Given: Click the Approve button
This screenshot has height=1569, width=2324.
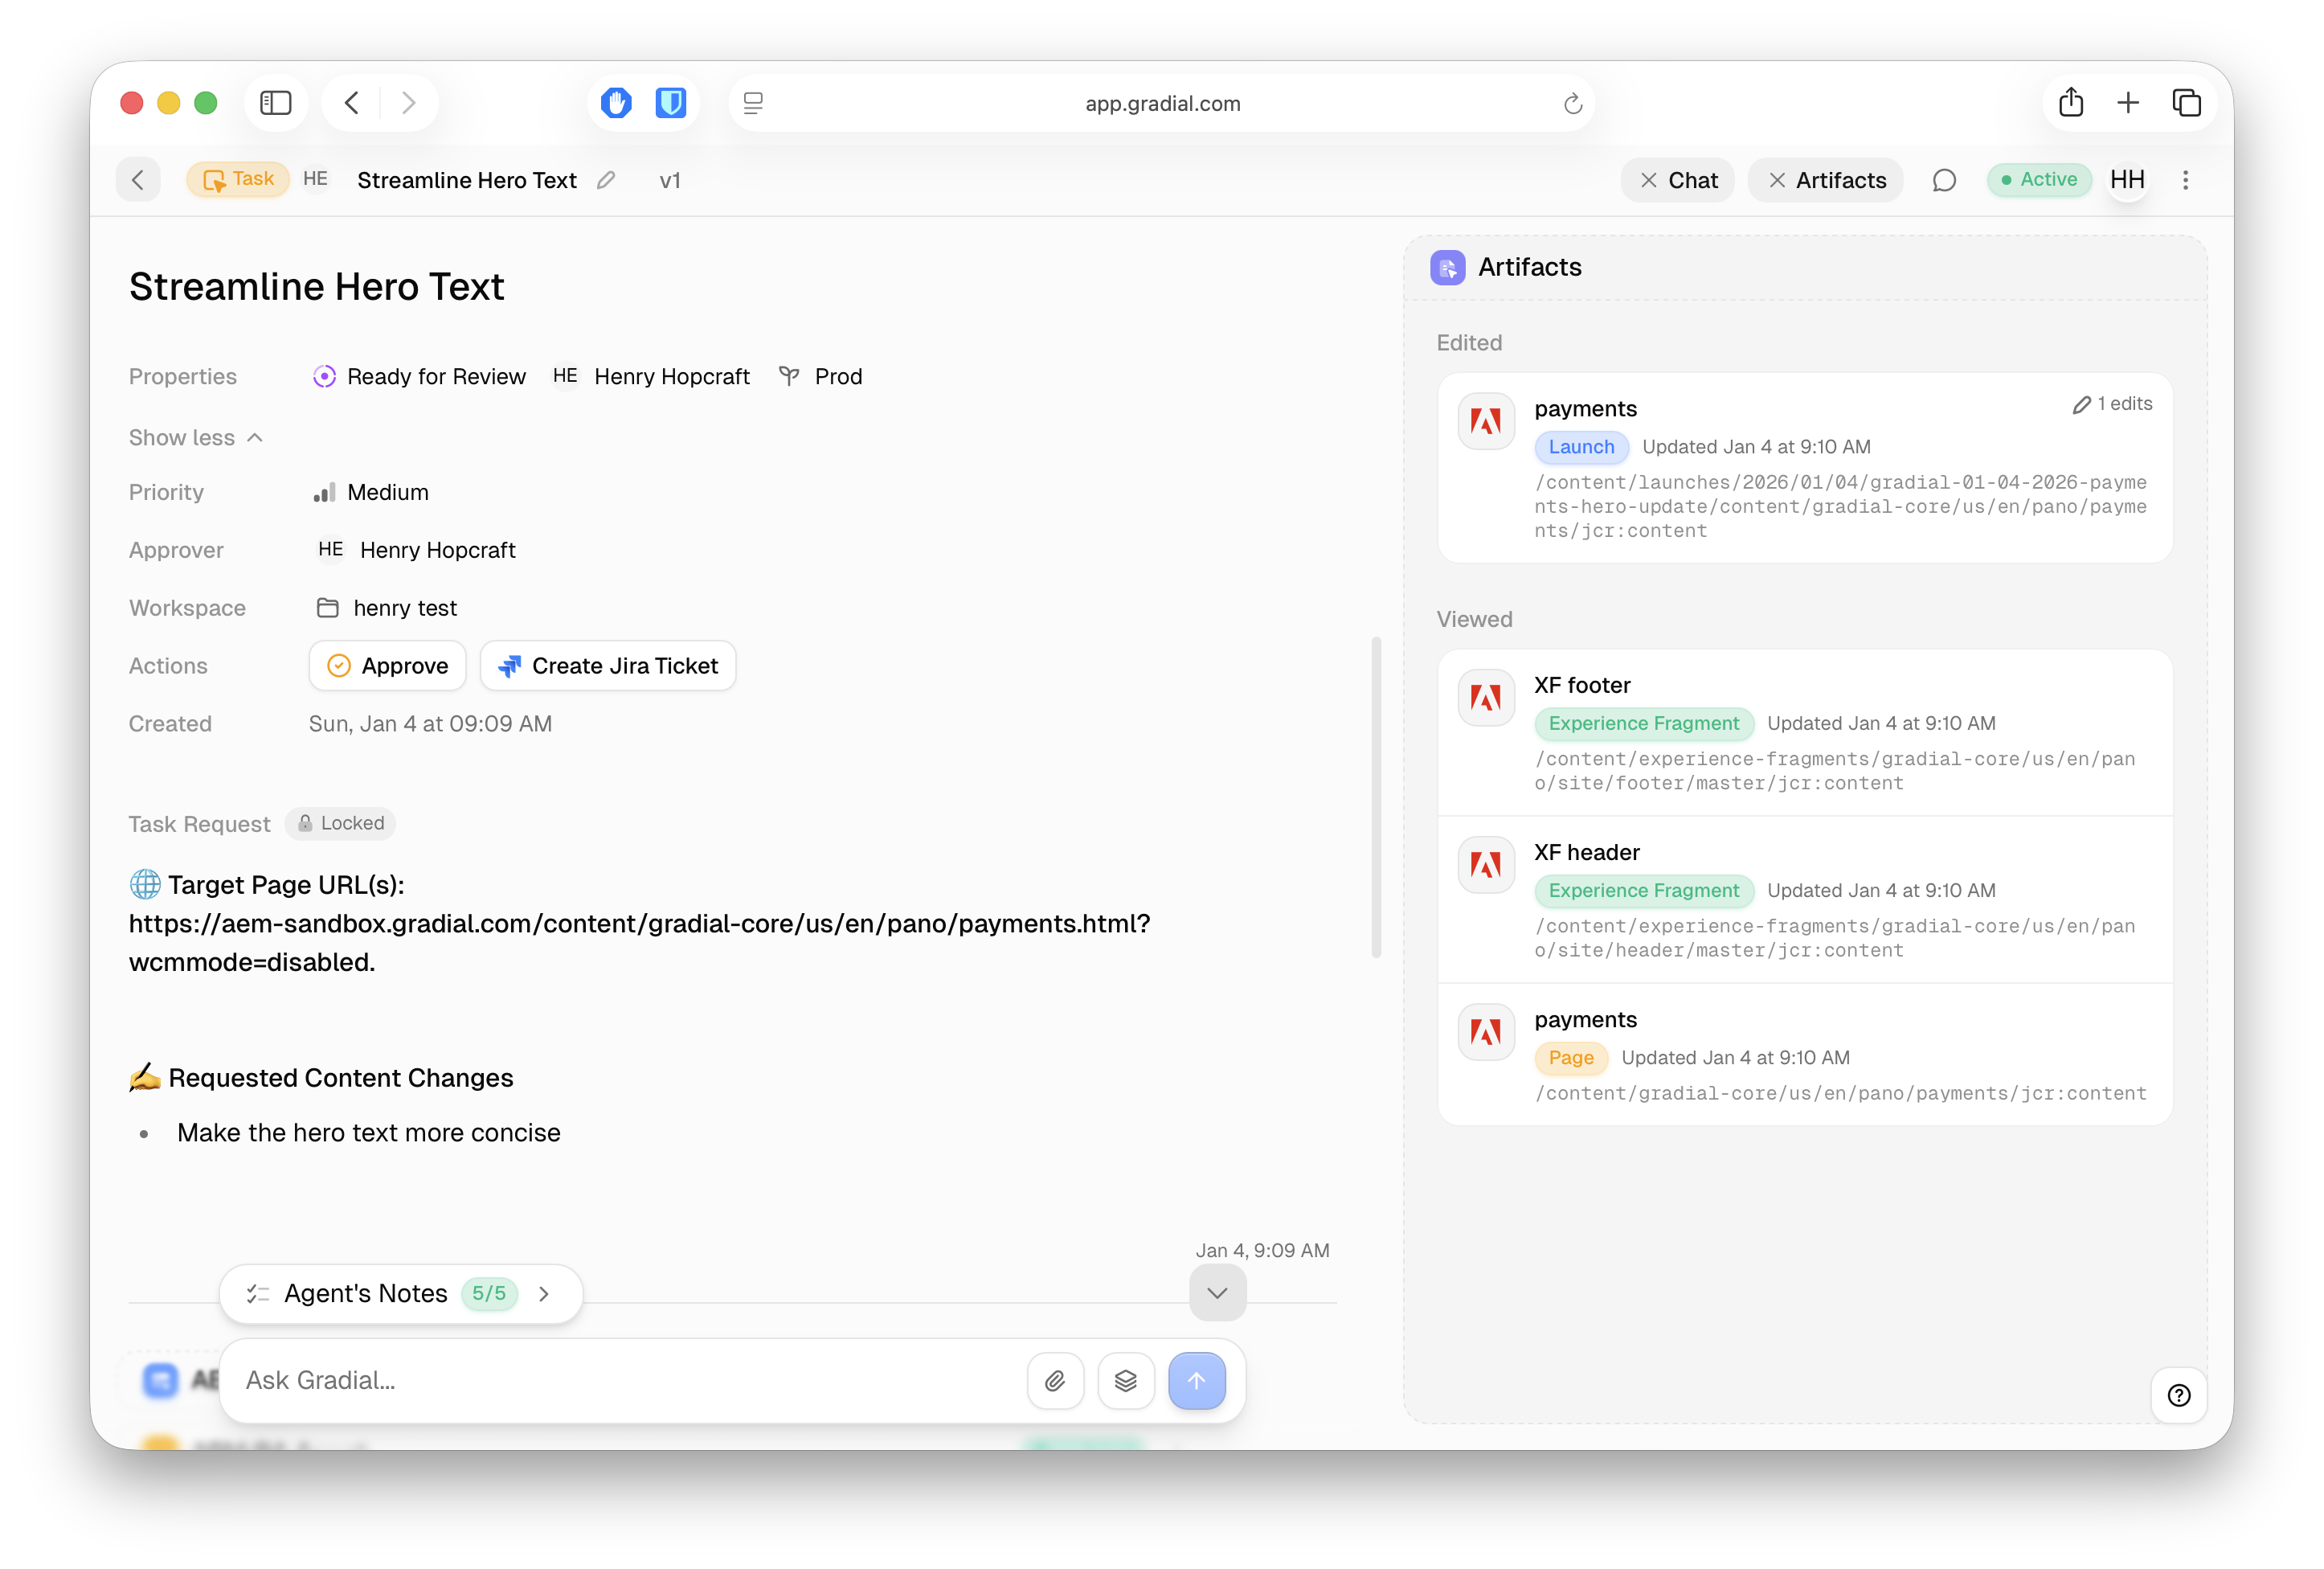Looking at the screenshot, I should pos(388,666).
